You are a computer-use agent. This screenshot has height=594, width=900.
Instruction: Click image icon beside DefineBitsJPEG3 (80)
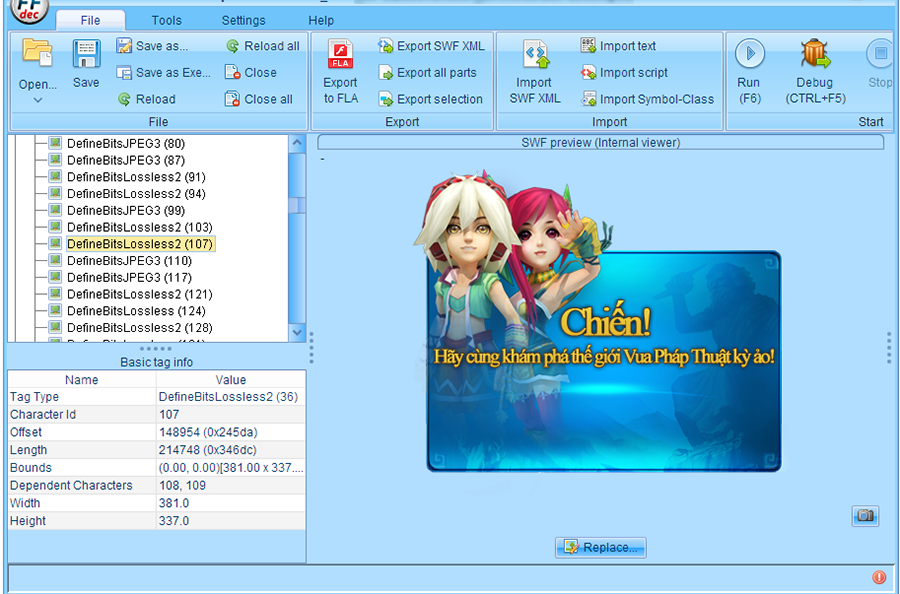pyautogui.click(x=55, y=143)
